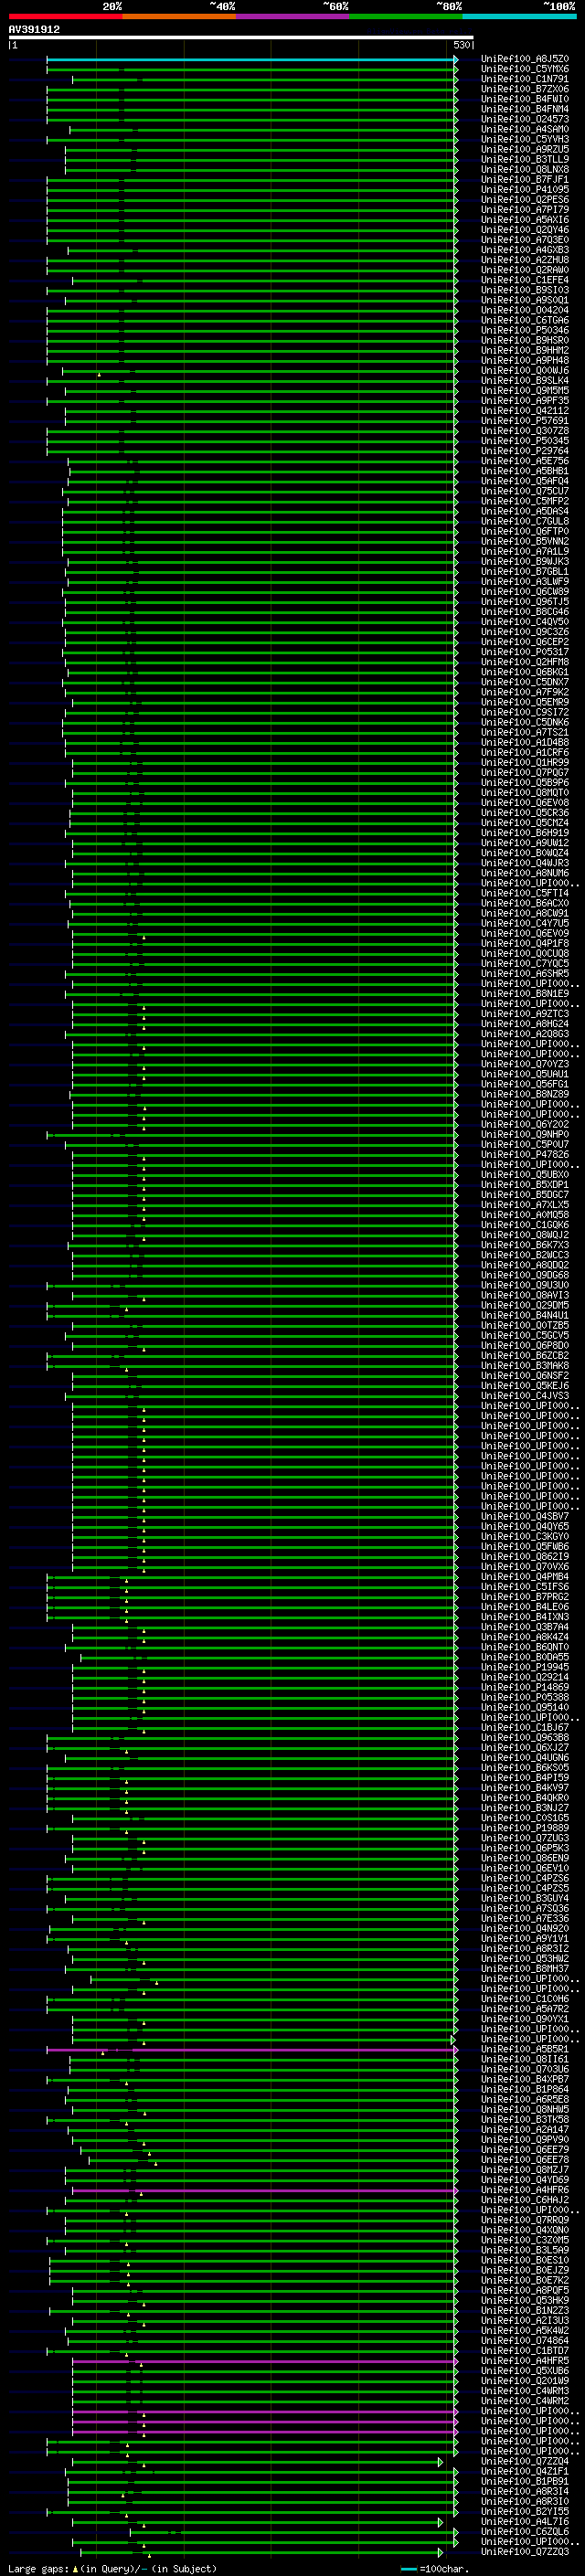
Task: Open hit UniRef100_Q5UAU1
Action: (525, 1074)
